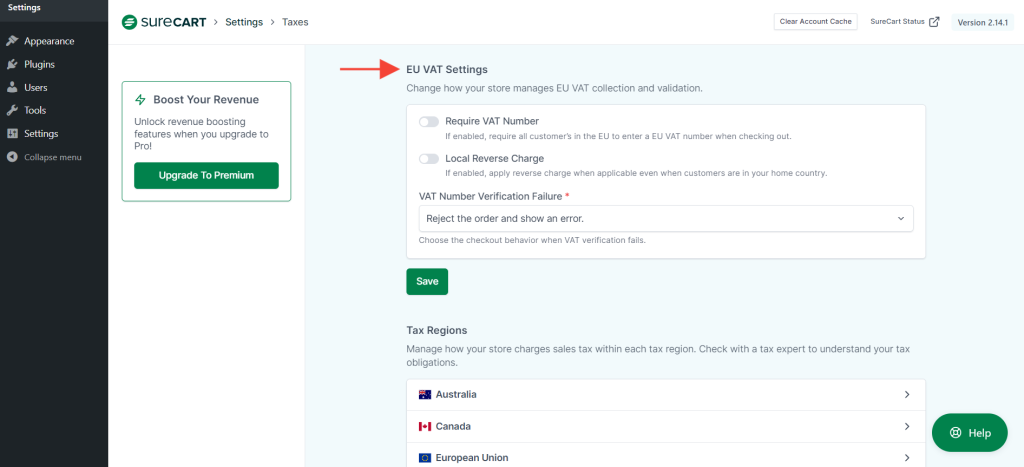Click the Plugins plug icon
Viewport: 1024px width, 467px height.
(x=12, y=64)
